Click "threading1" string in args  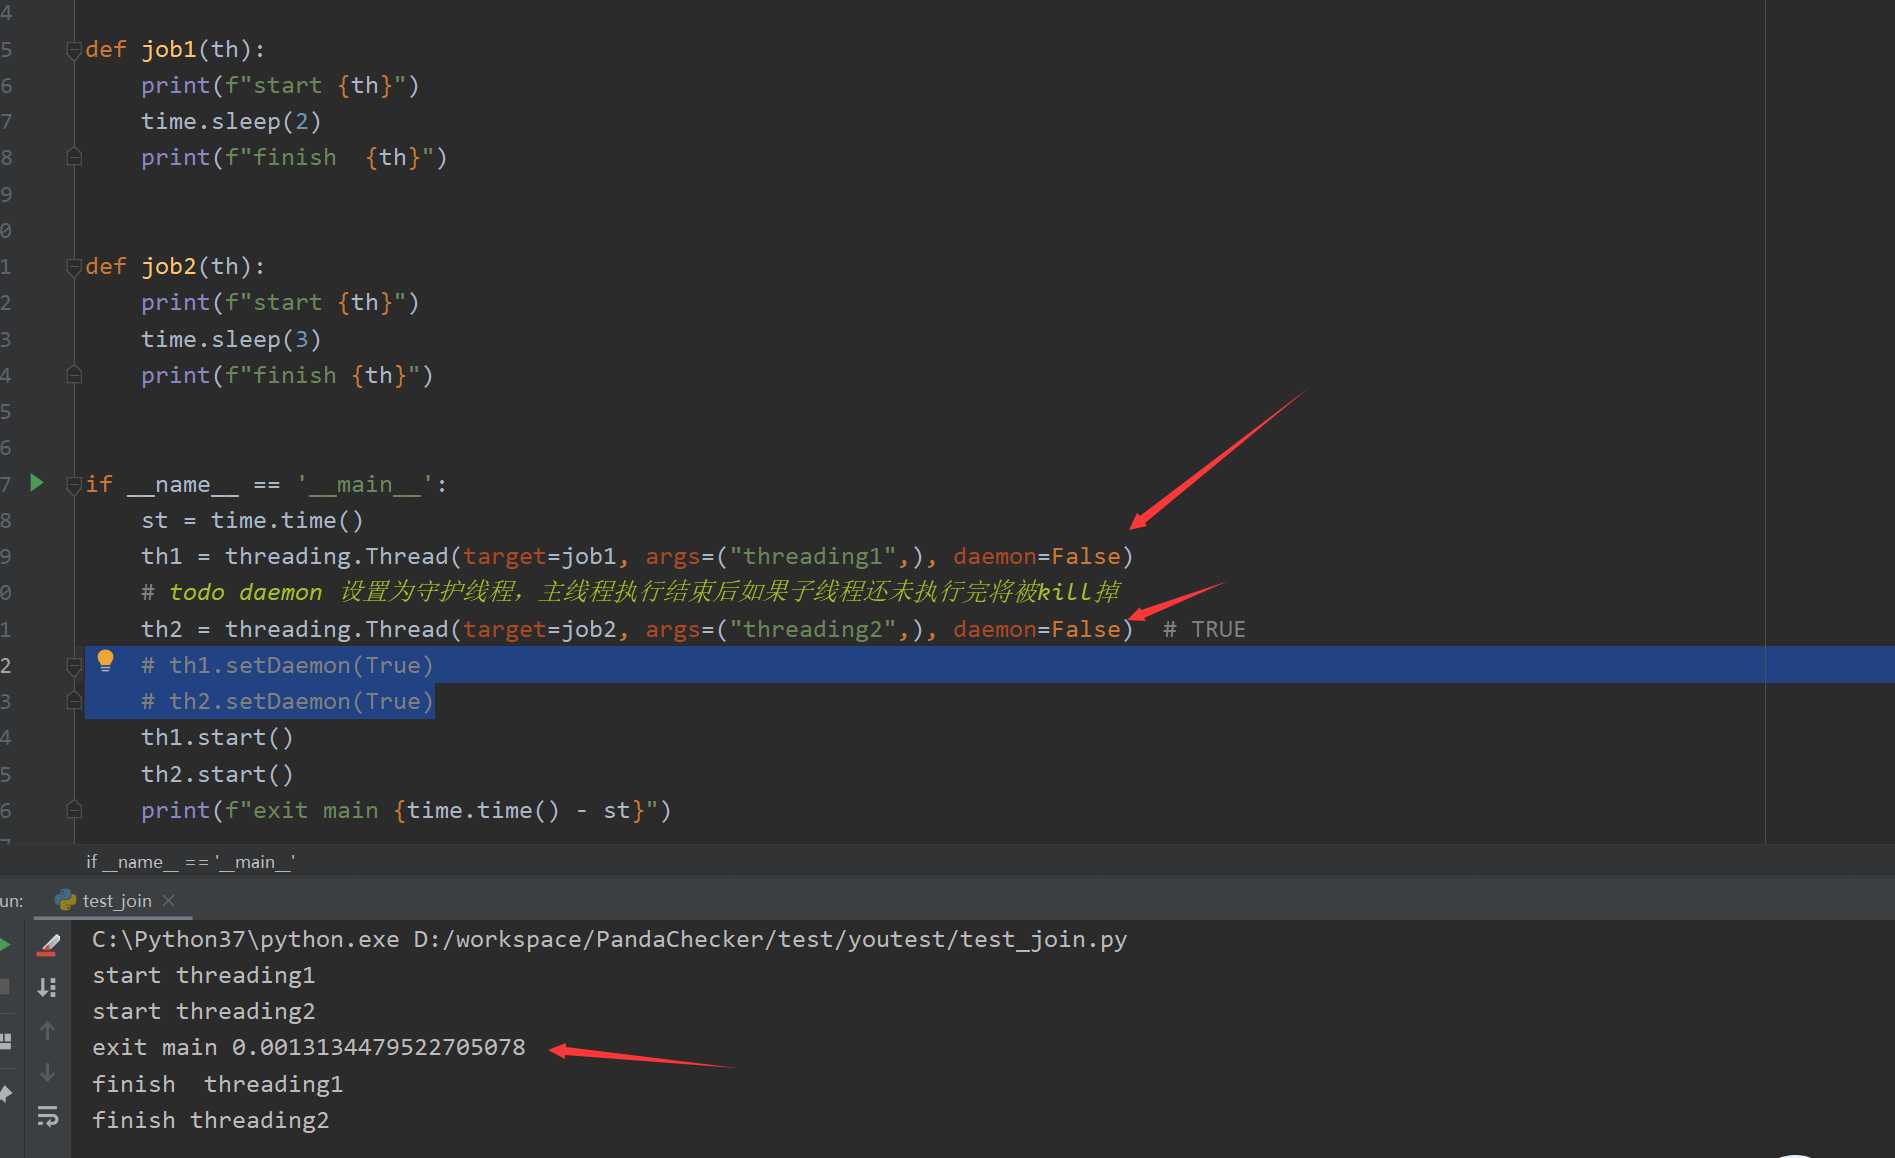(x=812, y=556)
